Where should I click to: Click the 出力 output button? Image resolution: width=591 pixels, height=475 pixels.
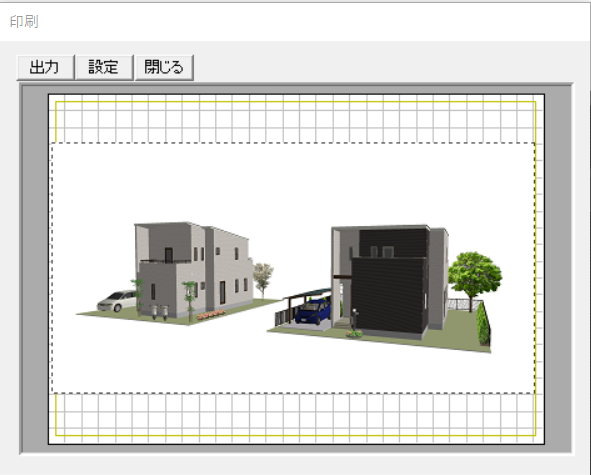tap(45, 67)
